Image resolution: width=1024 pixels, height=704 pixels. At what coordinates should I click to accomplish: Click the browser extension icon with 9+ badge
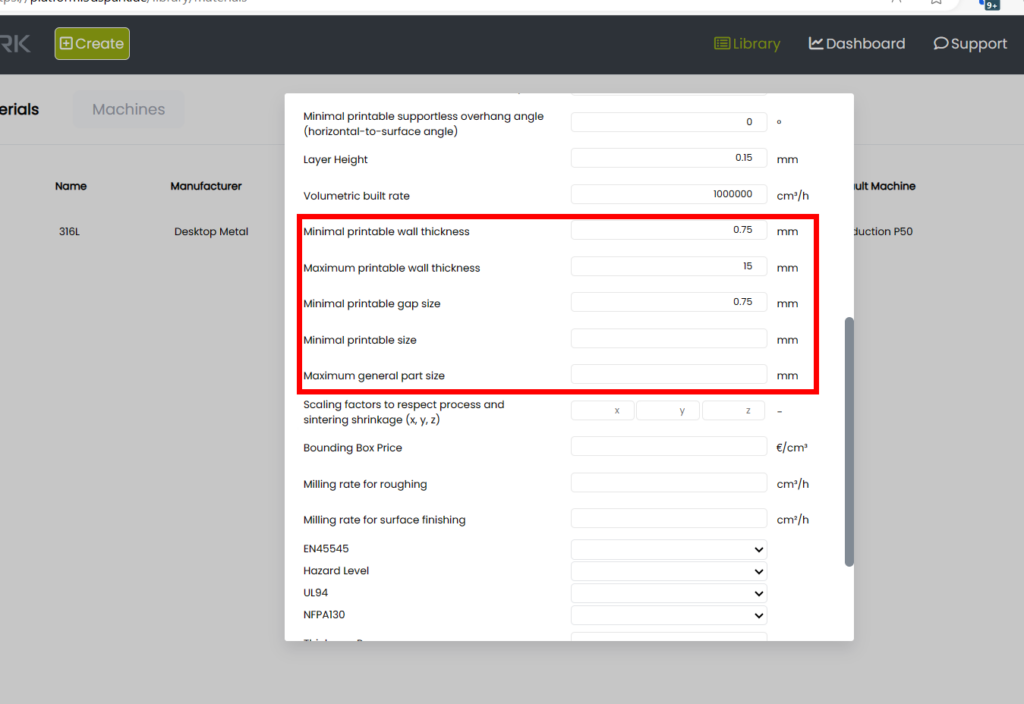point(990,4)
